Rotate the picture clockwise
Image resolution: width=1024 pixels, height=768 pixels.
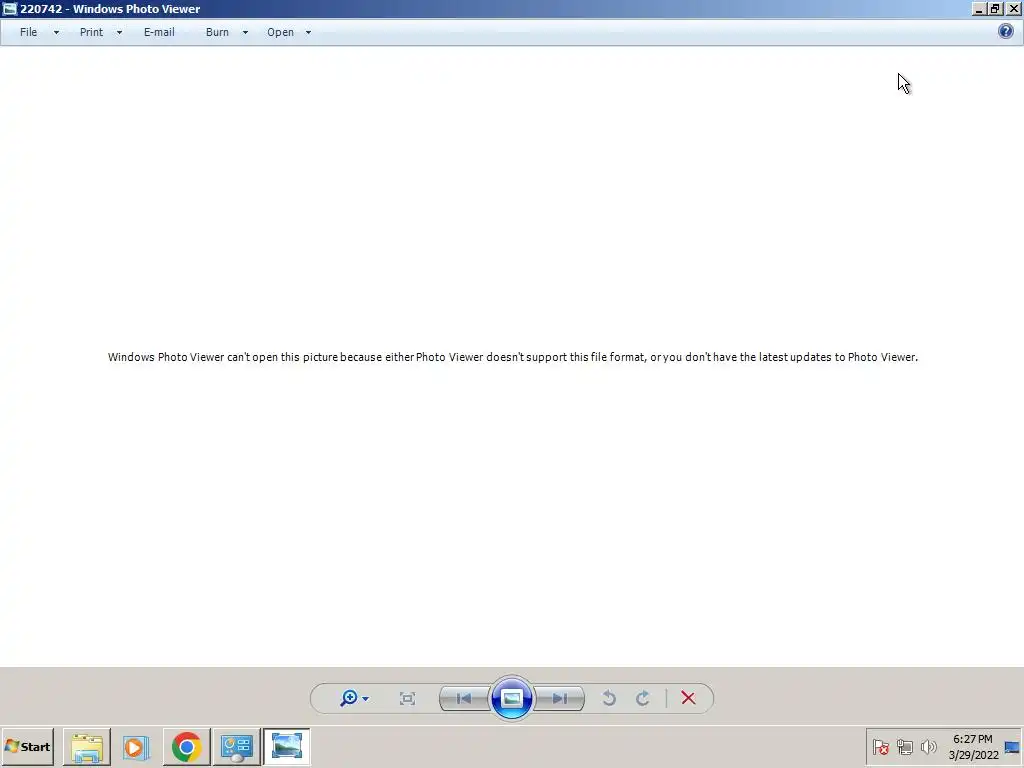point(643,699)
